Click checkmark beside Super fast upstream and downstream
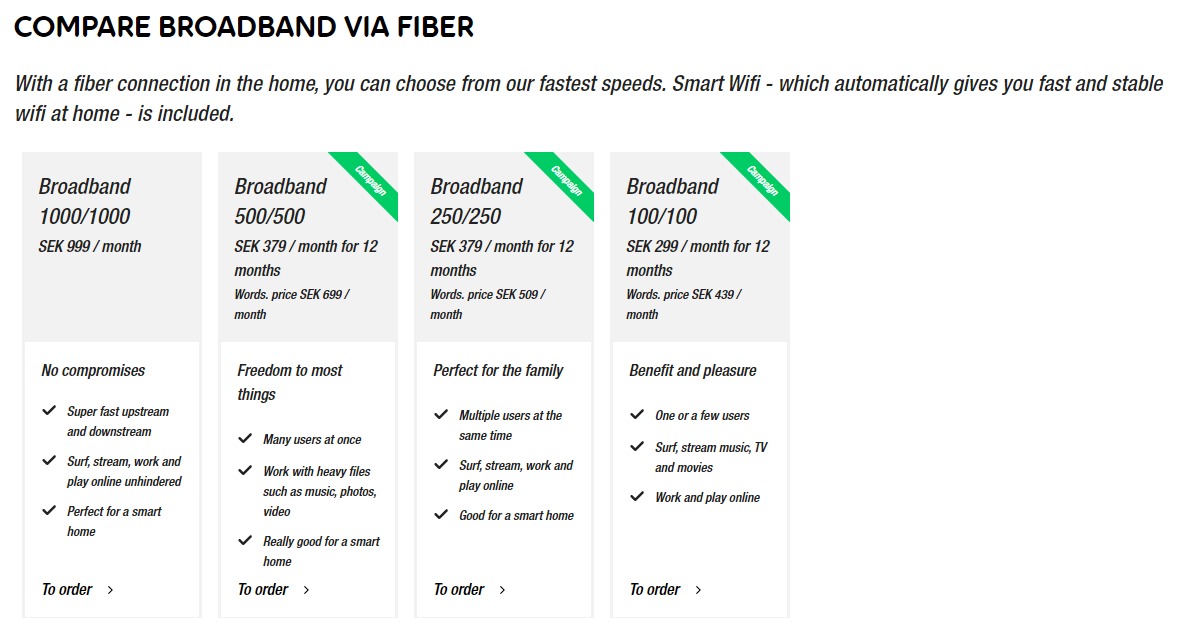 [49, 411]
